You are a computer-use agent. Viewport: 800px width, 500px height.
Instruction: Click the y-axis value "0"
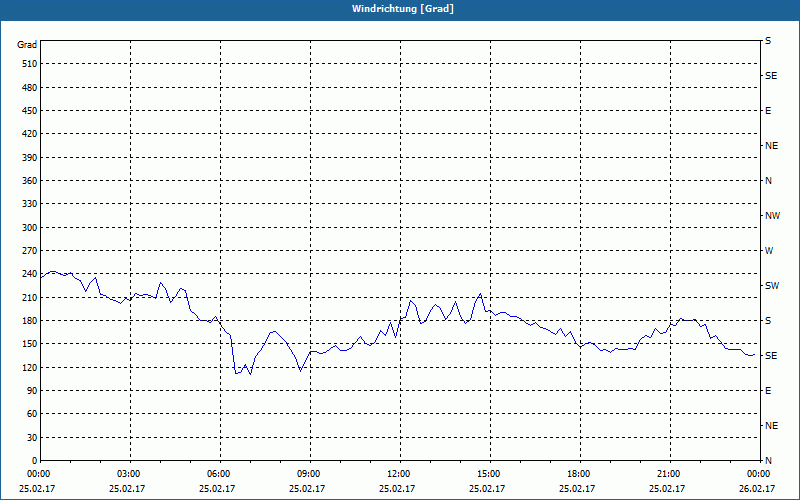35,461
